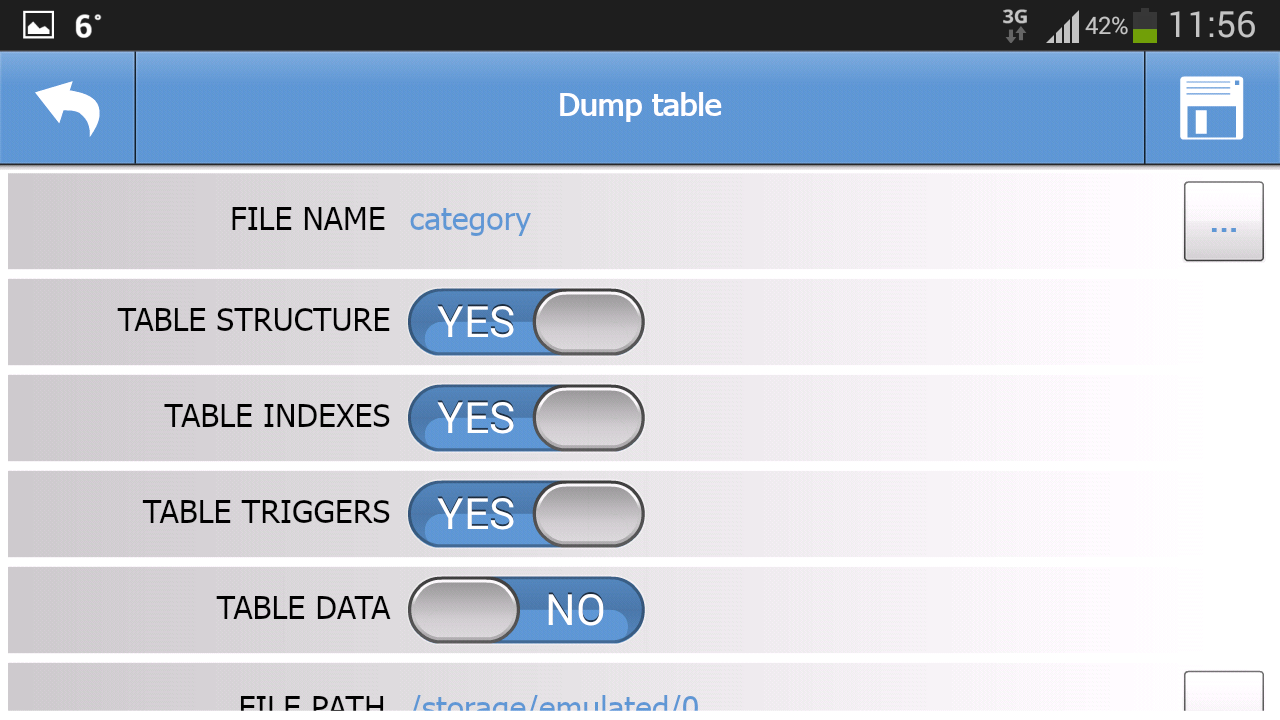The height and width of the screenshot is (720, 1280).
Task: Tap the 3G data indicator
Action: 1016,23
